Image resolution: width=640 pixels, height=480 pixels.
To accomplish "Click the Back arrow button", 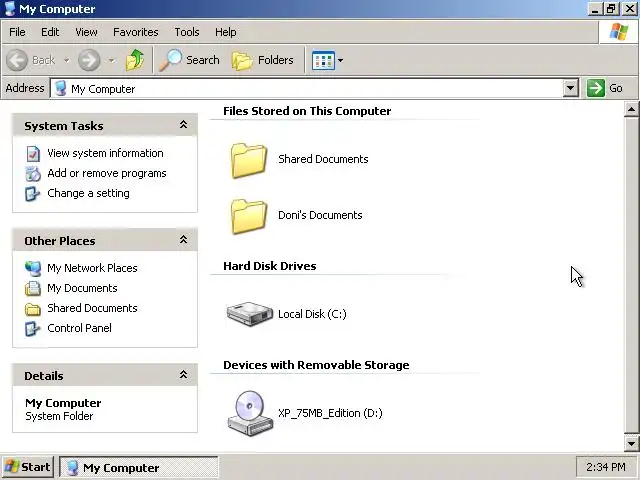I will coord(17,60).
